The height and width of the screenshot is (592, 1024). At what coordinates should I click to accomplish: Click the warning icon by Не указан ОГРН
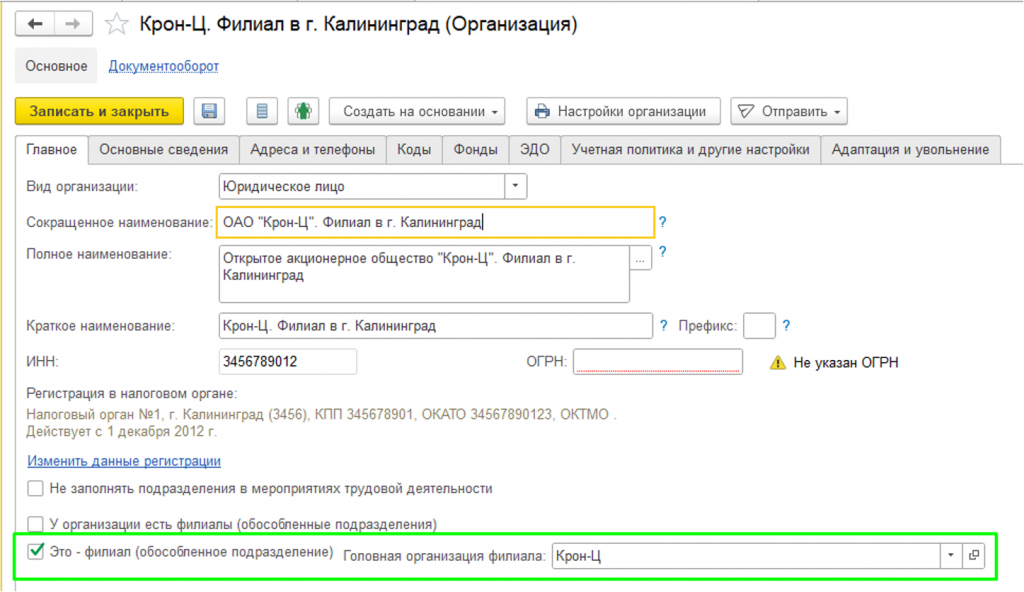777,363
